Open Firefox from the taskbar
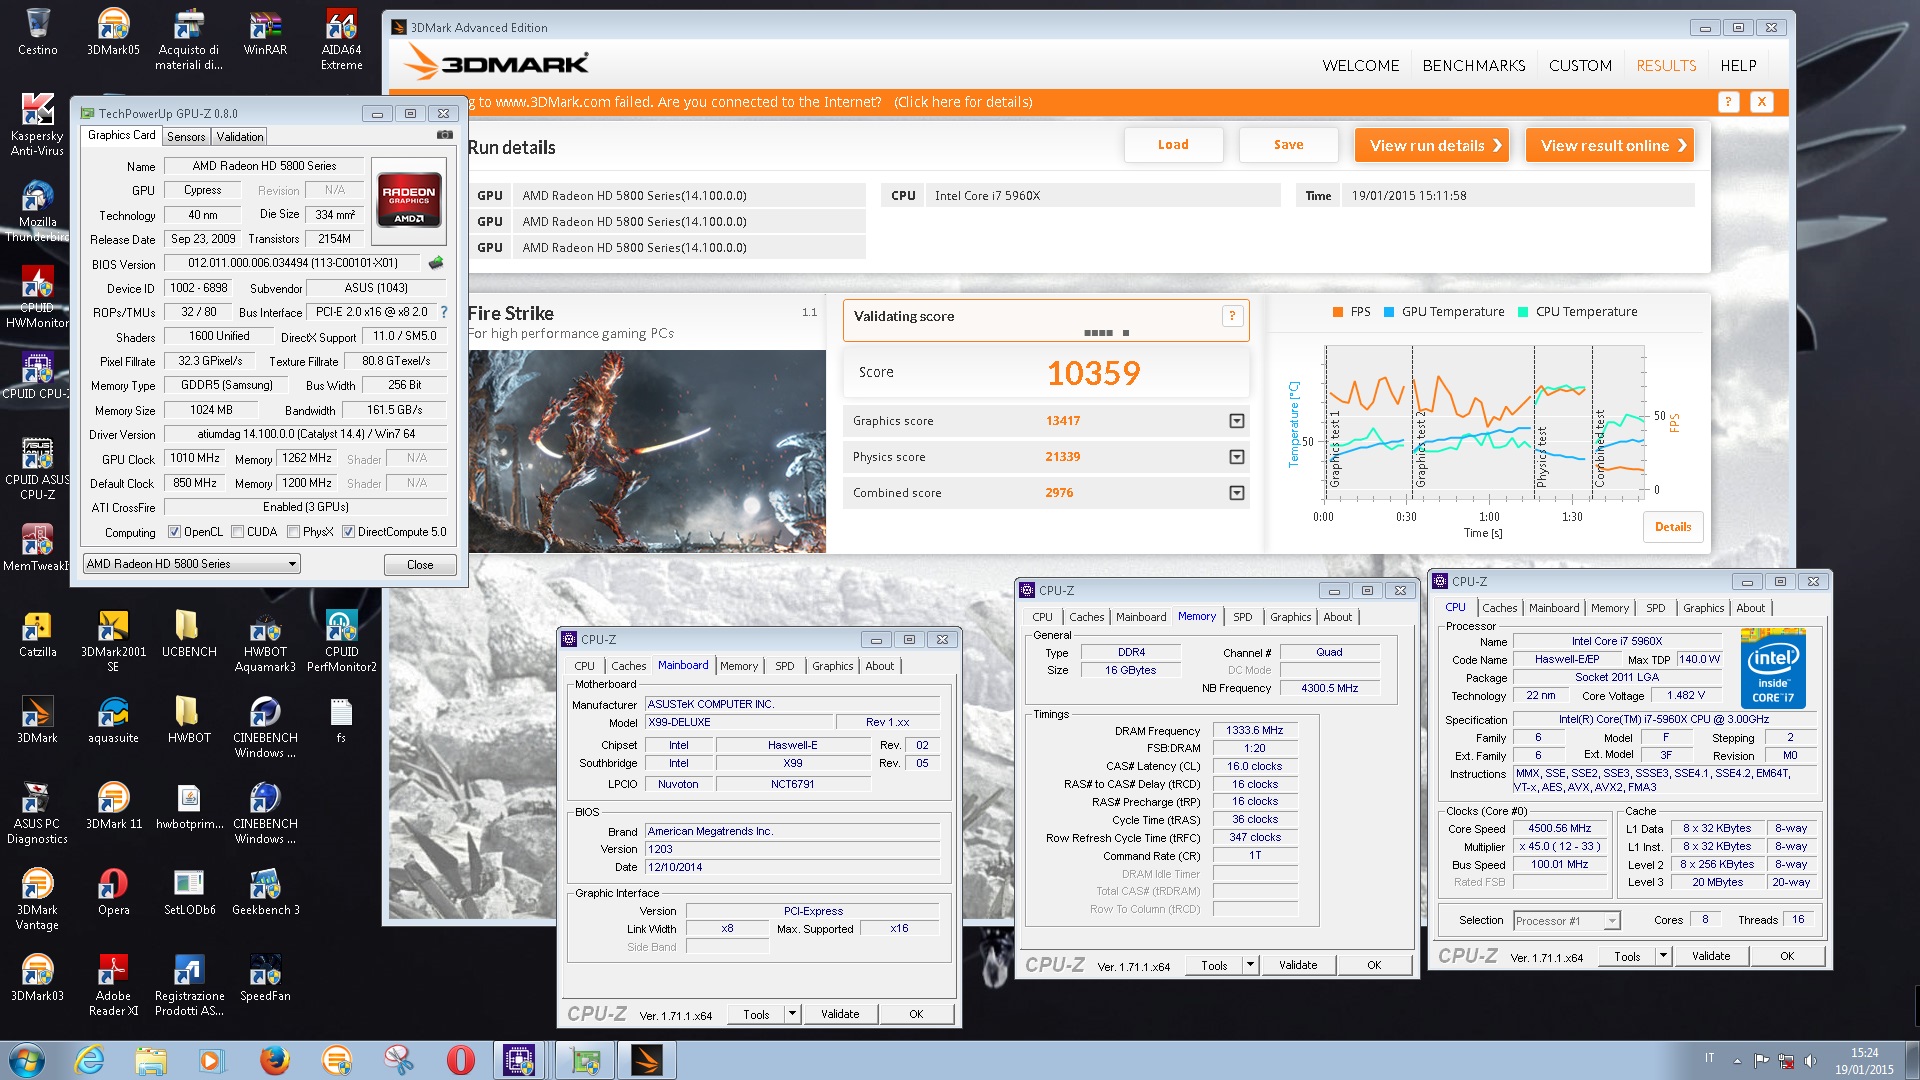1920x1080 pixels. pos(274,1060)
